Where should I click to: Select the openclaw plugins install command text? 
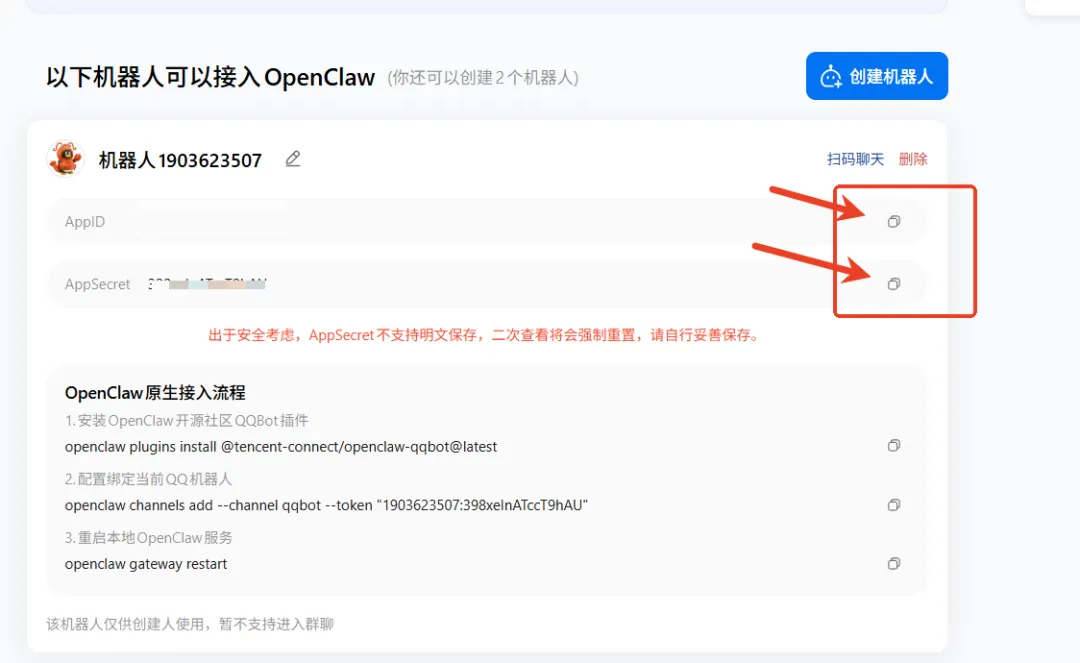point(281,447)
